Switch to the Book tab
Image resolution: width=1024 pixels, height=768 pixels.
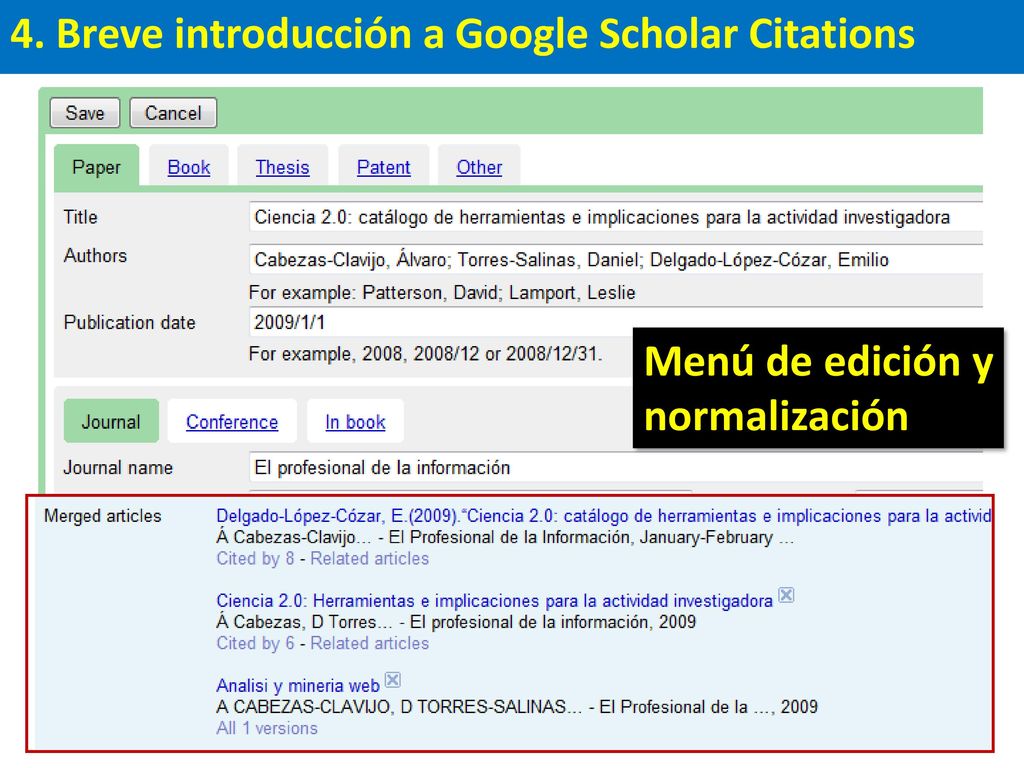pos(189,167)
